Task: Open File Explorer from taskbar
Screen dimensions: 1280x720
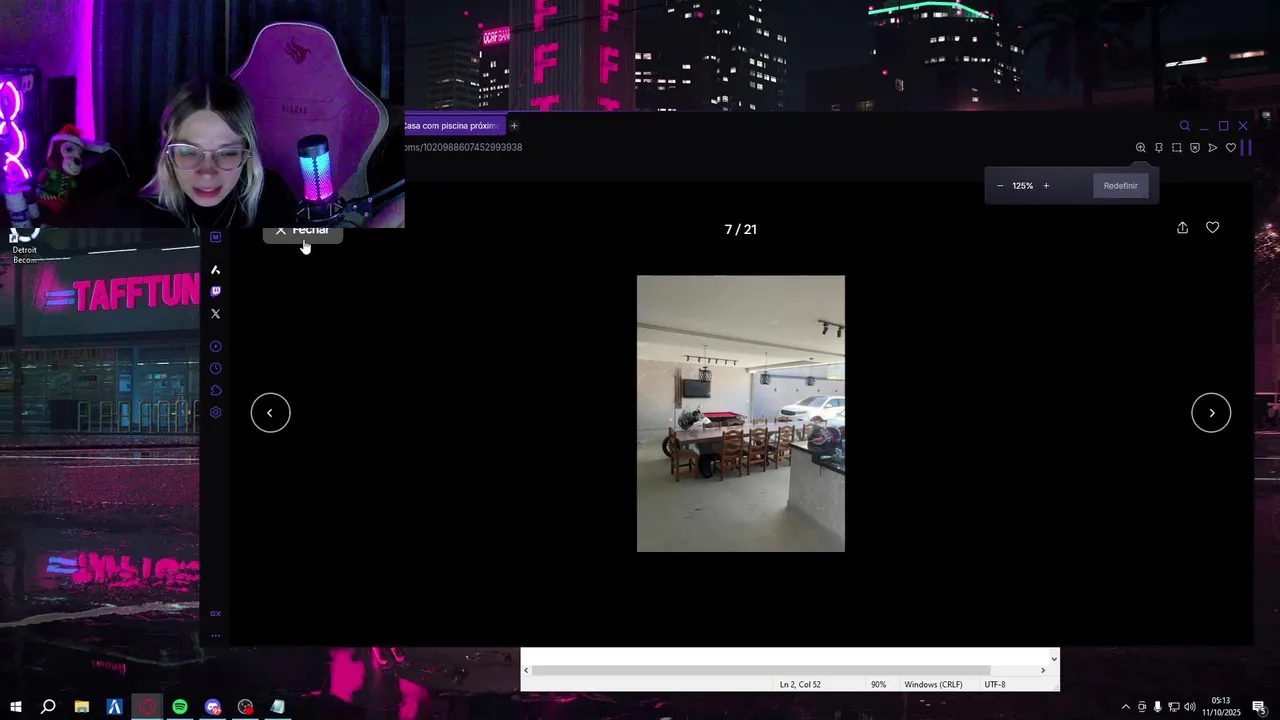Action: tap(82, 707)
